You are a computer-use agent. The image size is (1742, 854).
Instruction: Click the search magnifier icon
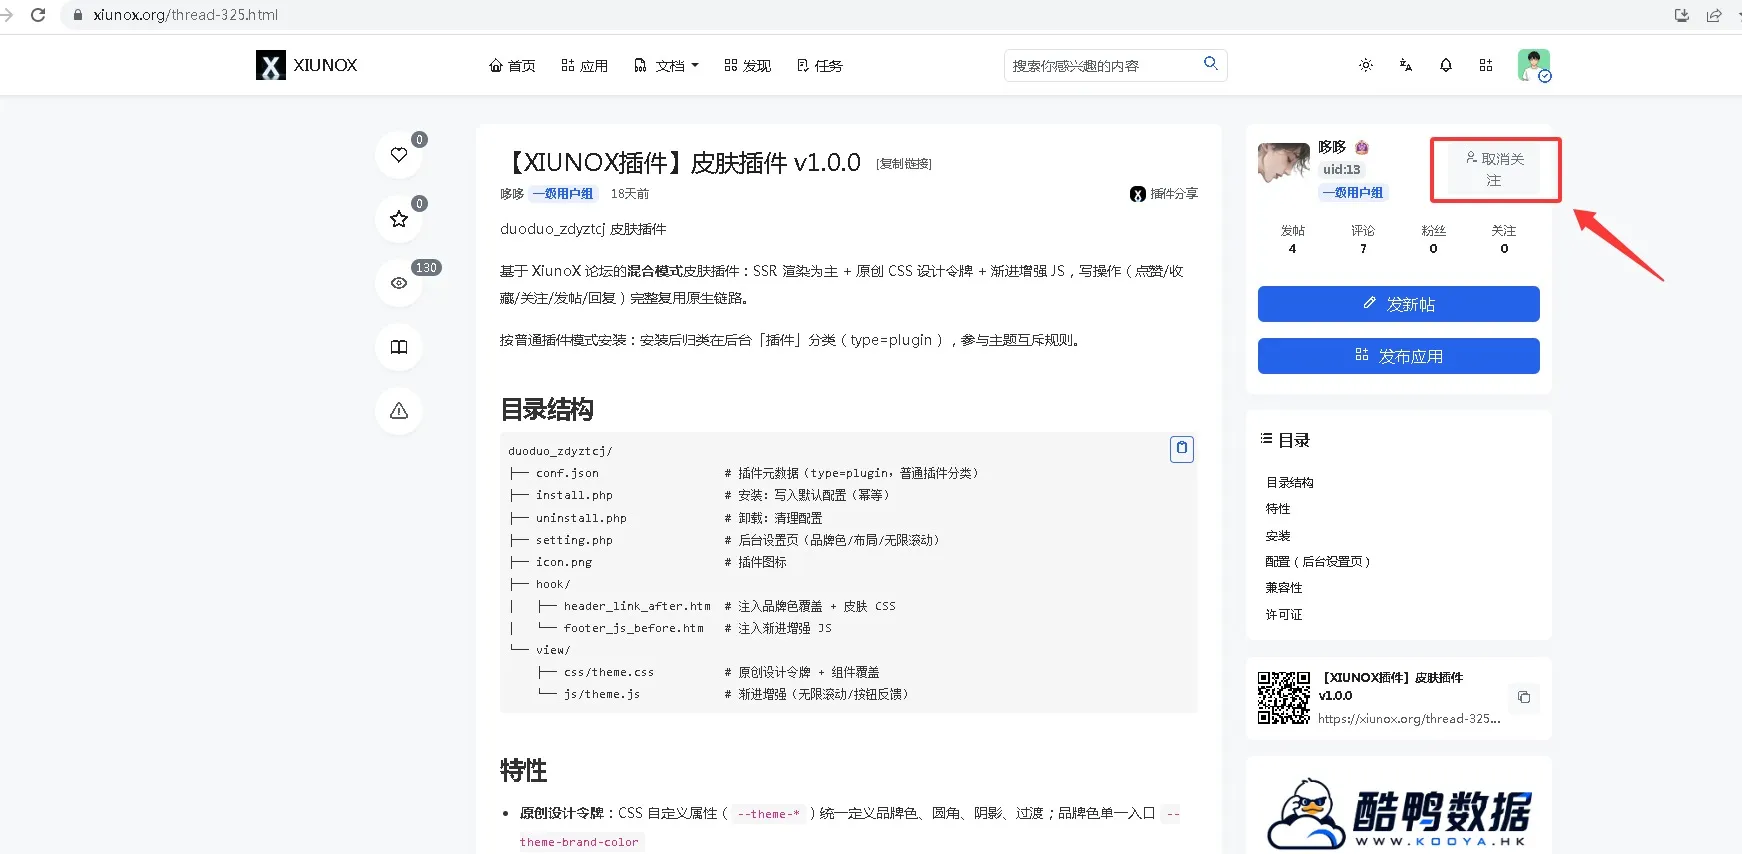(1210, 64)
